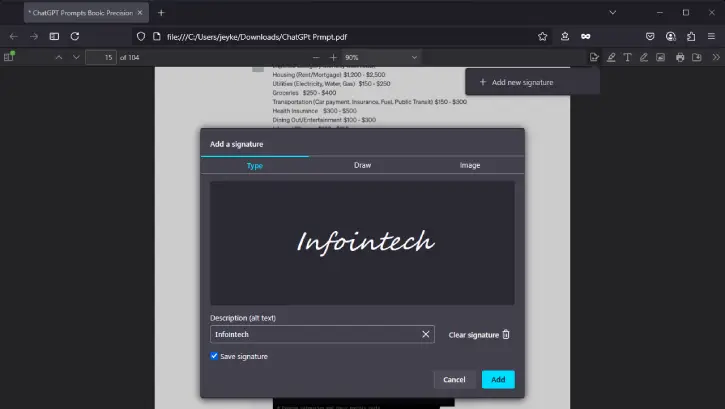The image size is (725, 409).
Task: Go to previous PDF page arrow
Action: point(59,57)
